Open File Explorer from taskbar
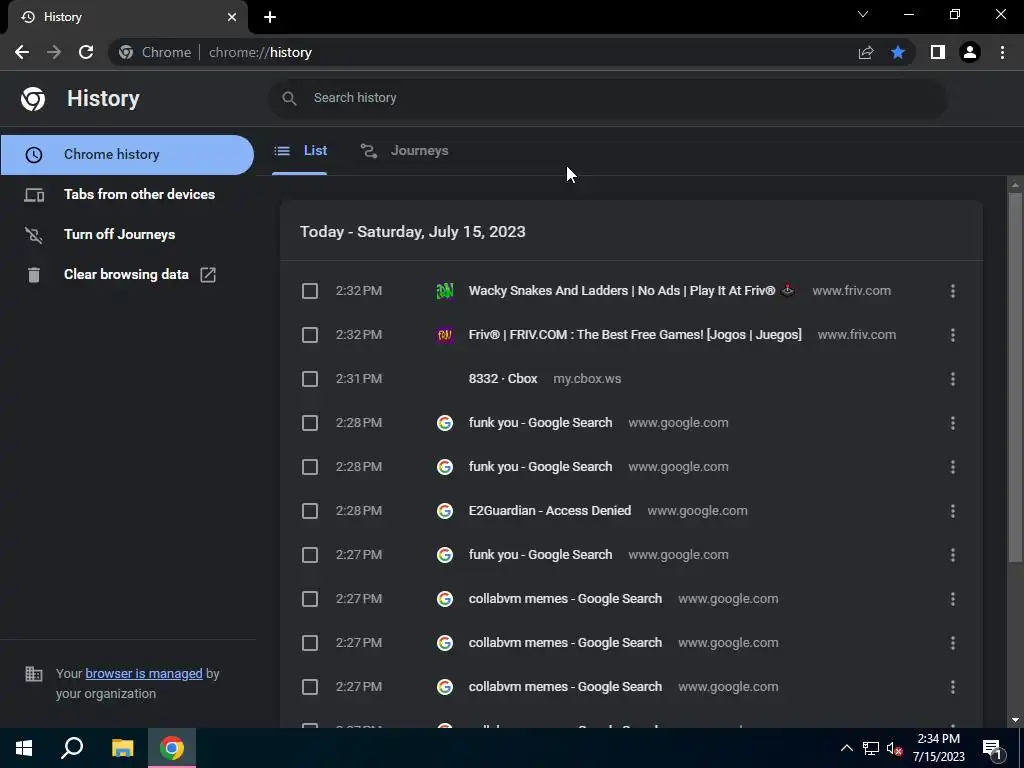 click(122, 748)
